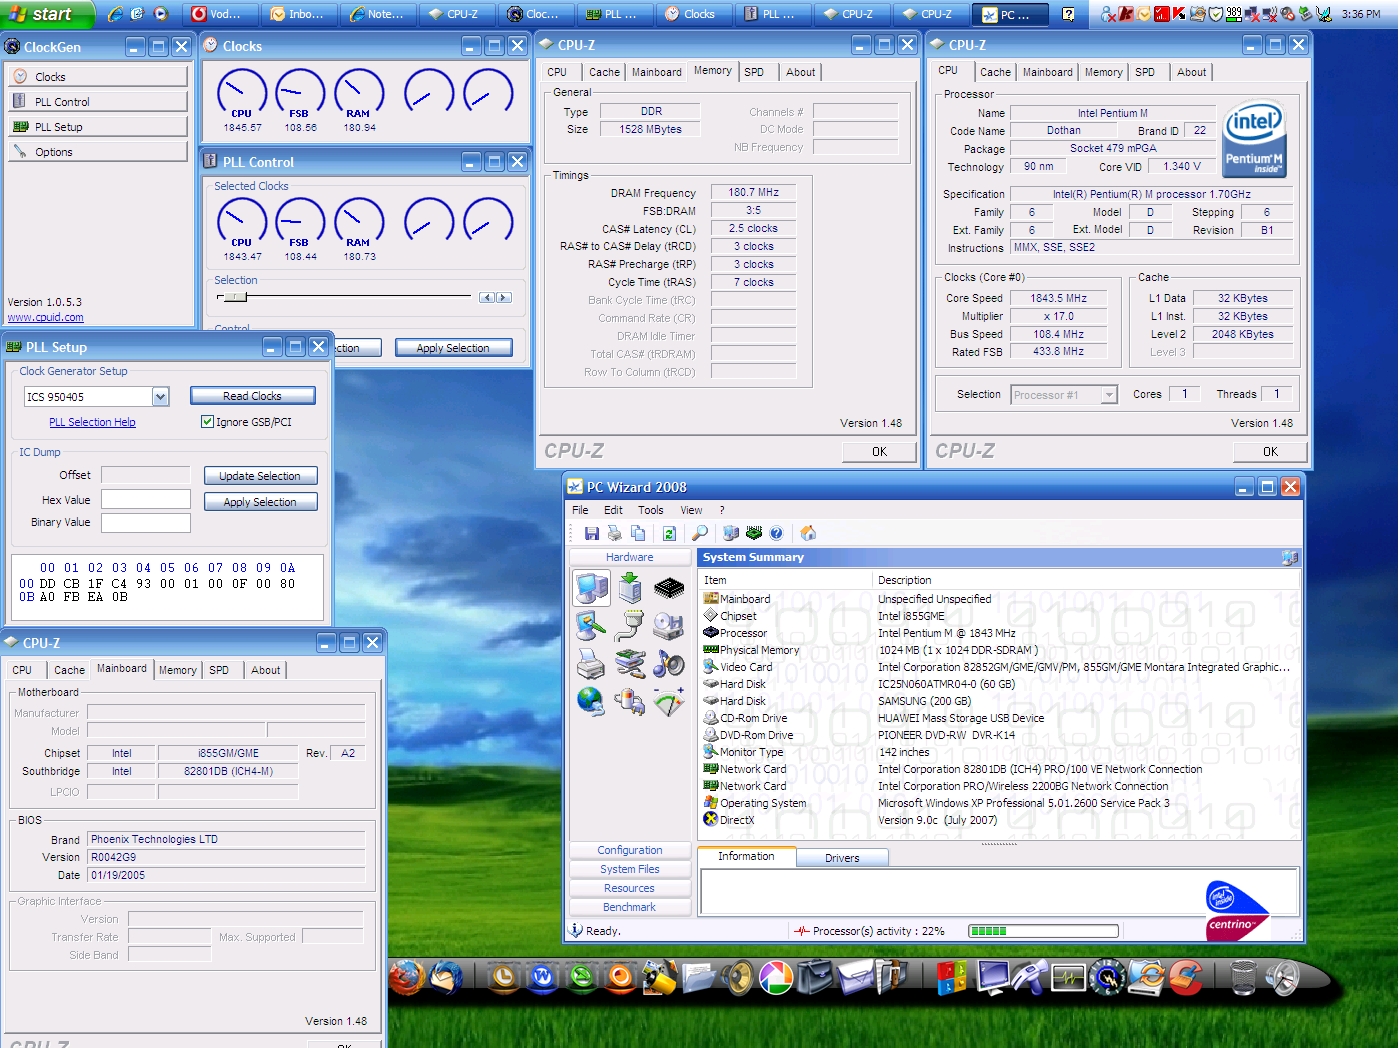The width and height of the screenshot is (1400, 1048).
Task: Open the Configuration section in PC Wizard
Action: (630, 850)
